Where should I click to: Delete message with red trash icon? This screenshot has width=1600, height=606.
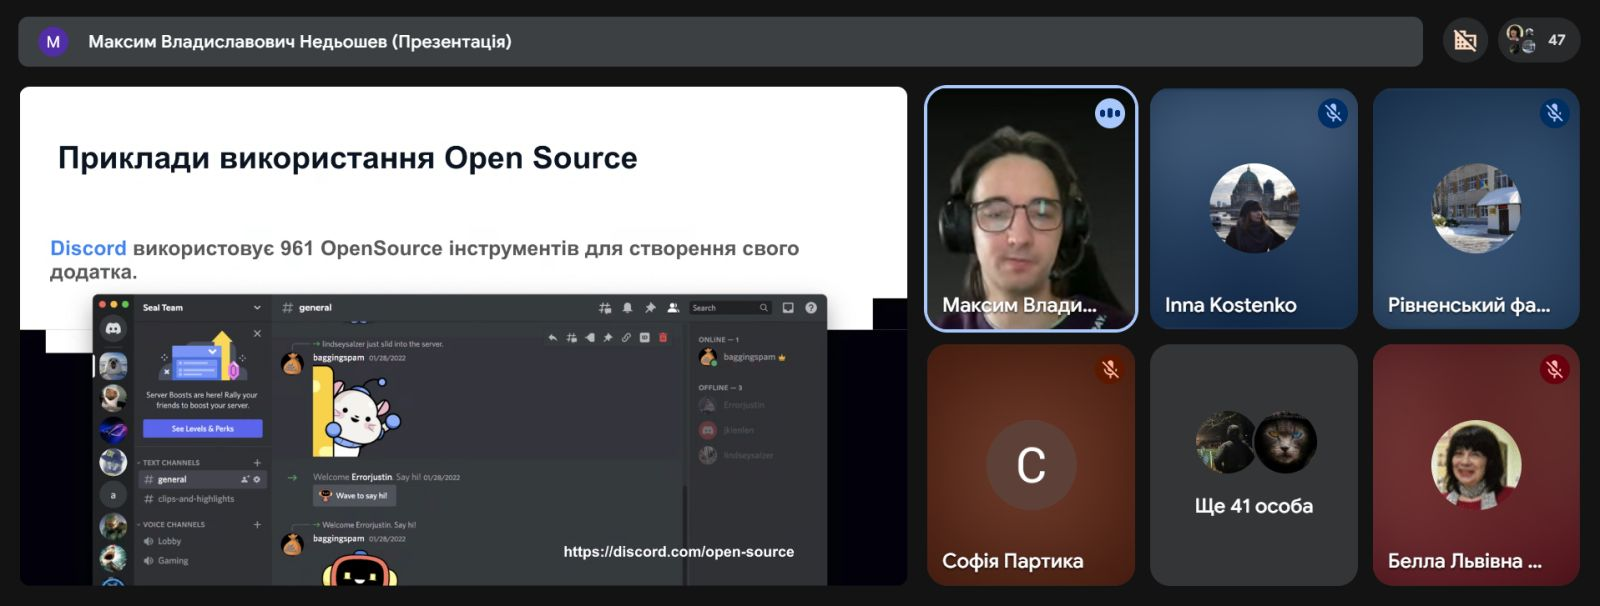click(x=662, y=338)
